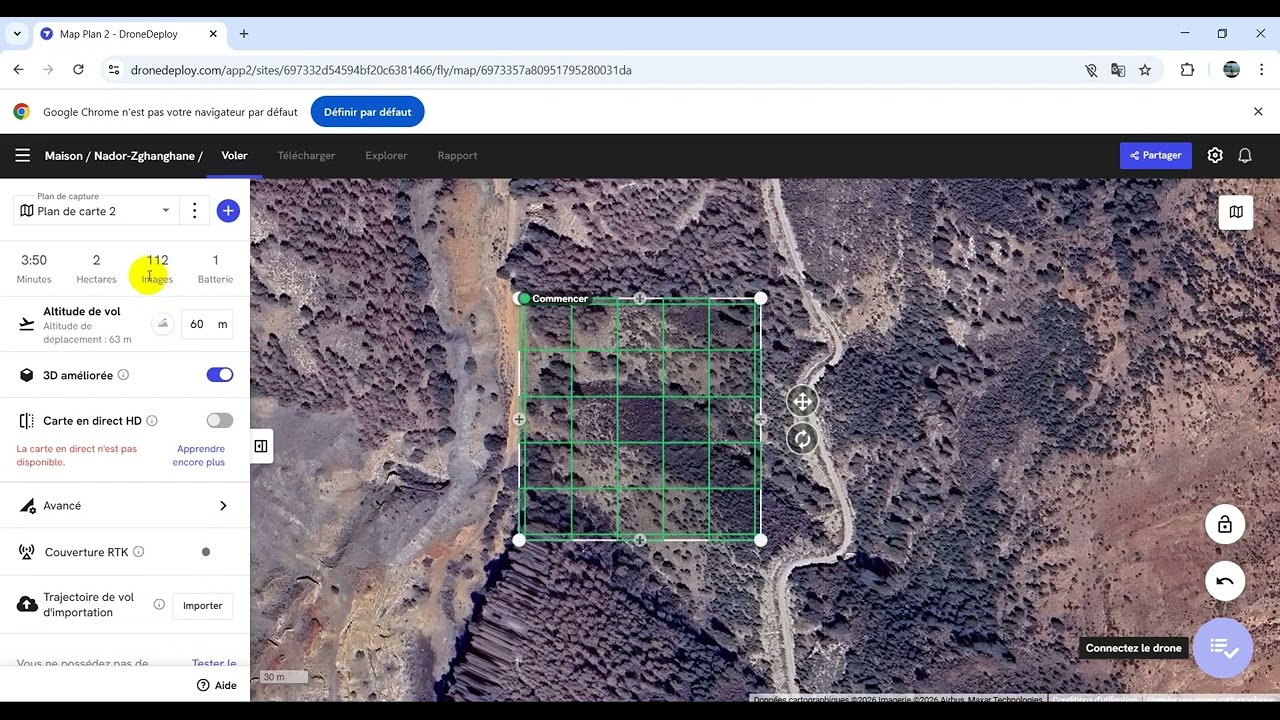The image size is (1280, 720).
Task: Show info for 3D améliorée
Action: pyautogui.click(x=123, y=375)
